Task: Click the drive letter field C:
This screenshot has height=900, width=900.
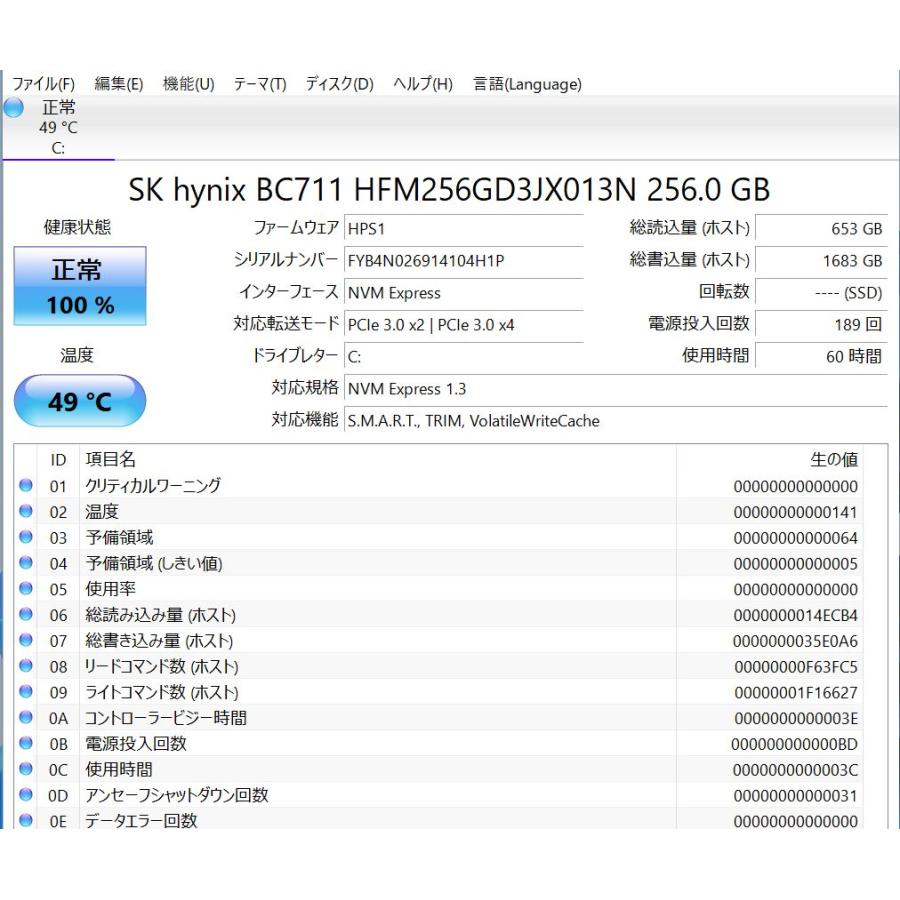Action: 464,356
